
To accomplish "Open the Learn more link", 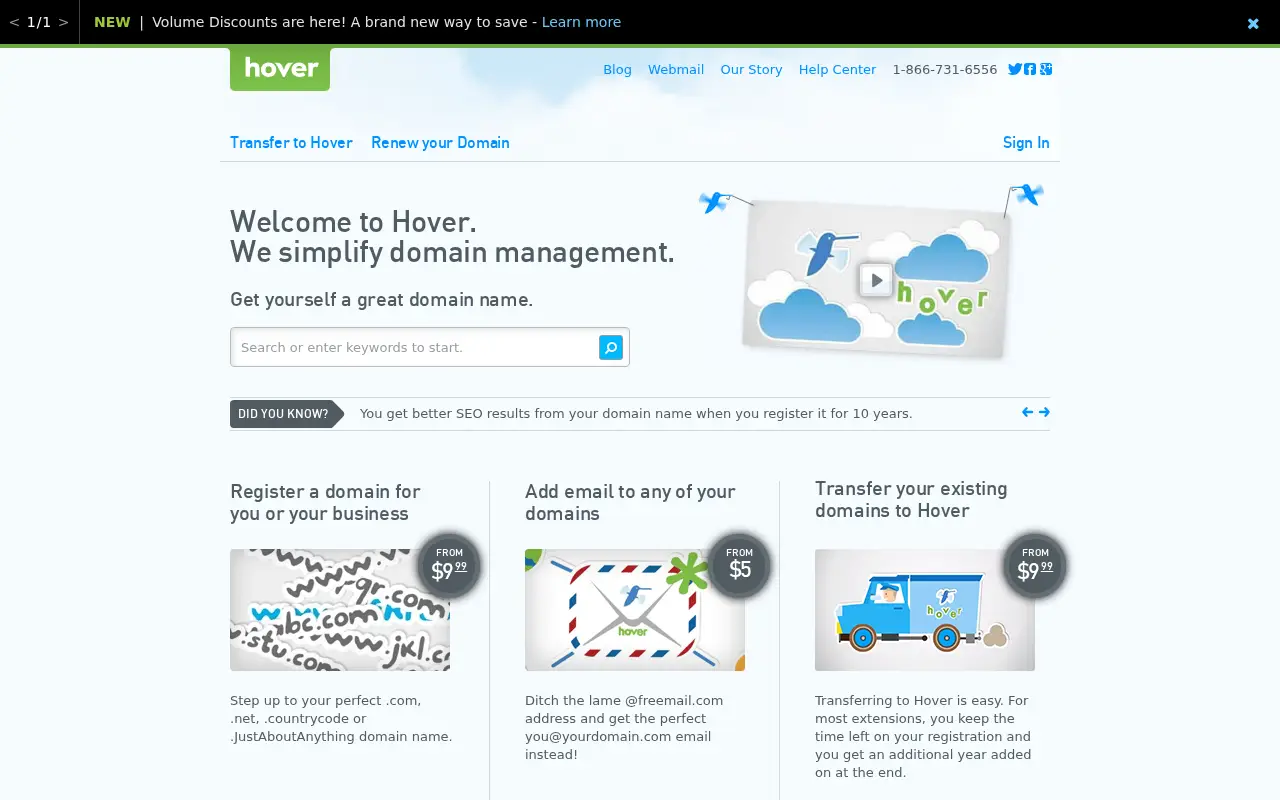I will click(x=581, y=22).
